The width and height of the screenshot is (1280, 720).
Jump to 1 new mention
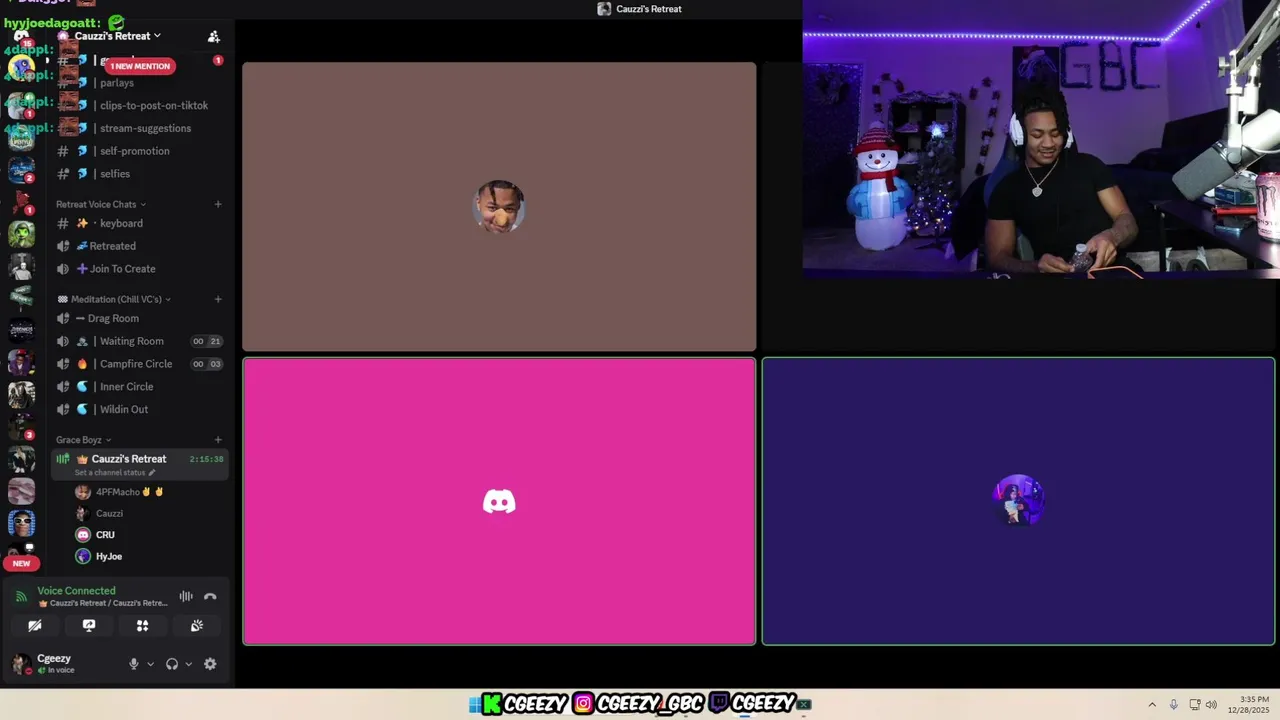(140, 66)
